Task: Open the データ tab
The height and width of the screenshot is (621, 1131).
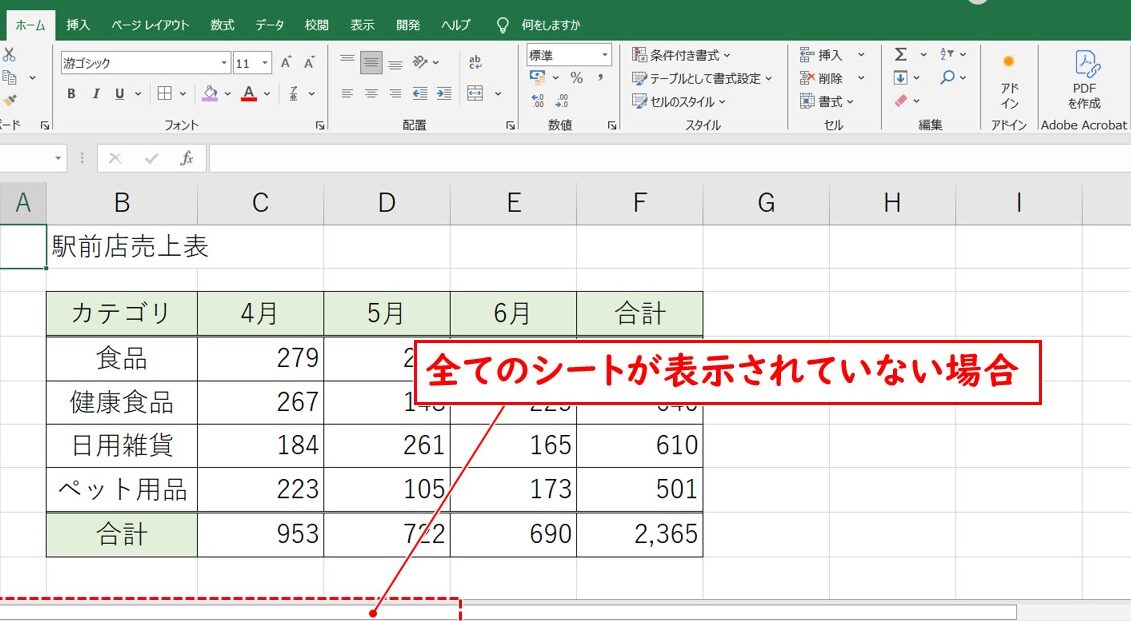Action: tap(269, 25)
